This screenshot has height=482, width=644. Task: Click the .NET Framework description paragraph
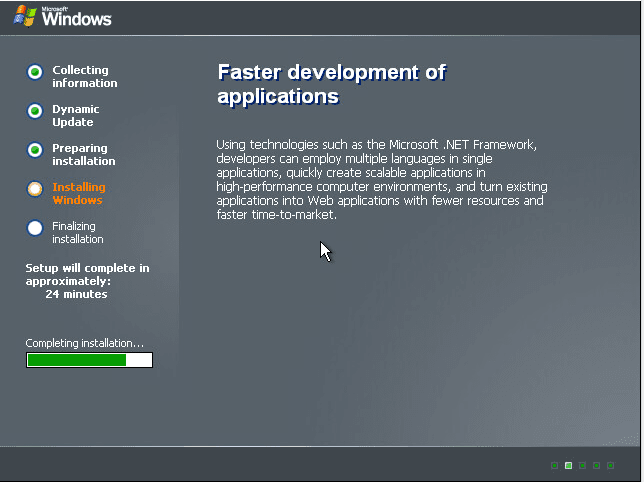click(x=382, y=179)
